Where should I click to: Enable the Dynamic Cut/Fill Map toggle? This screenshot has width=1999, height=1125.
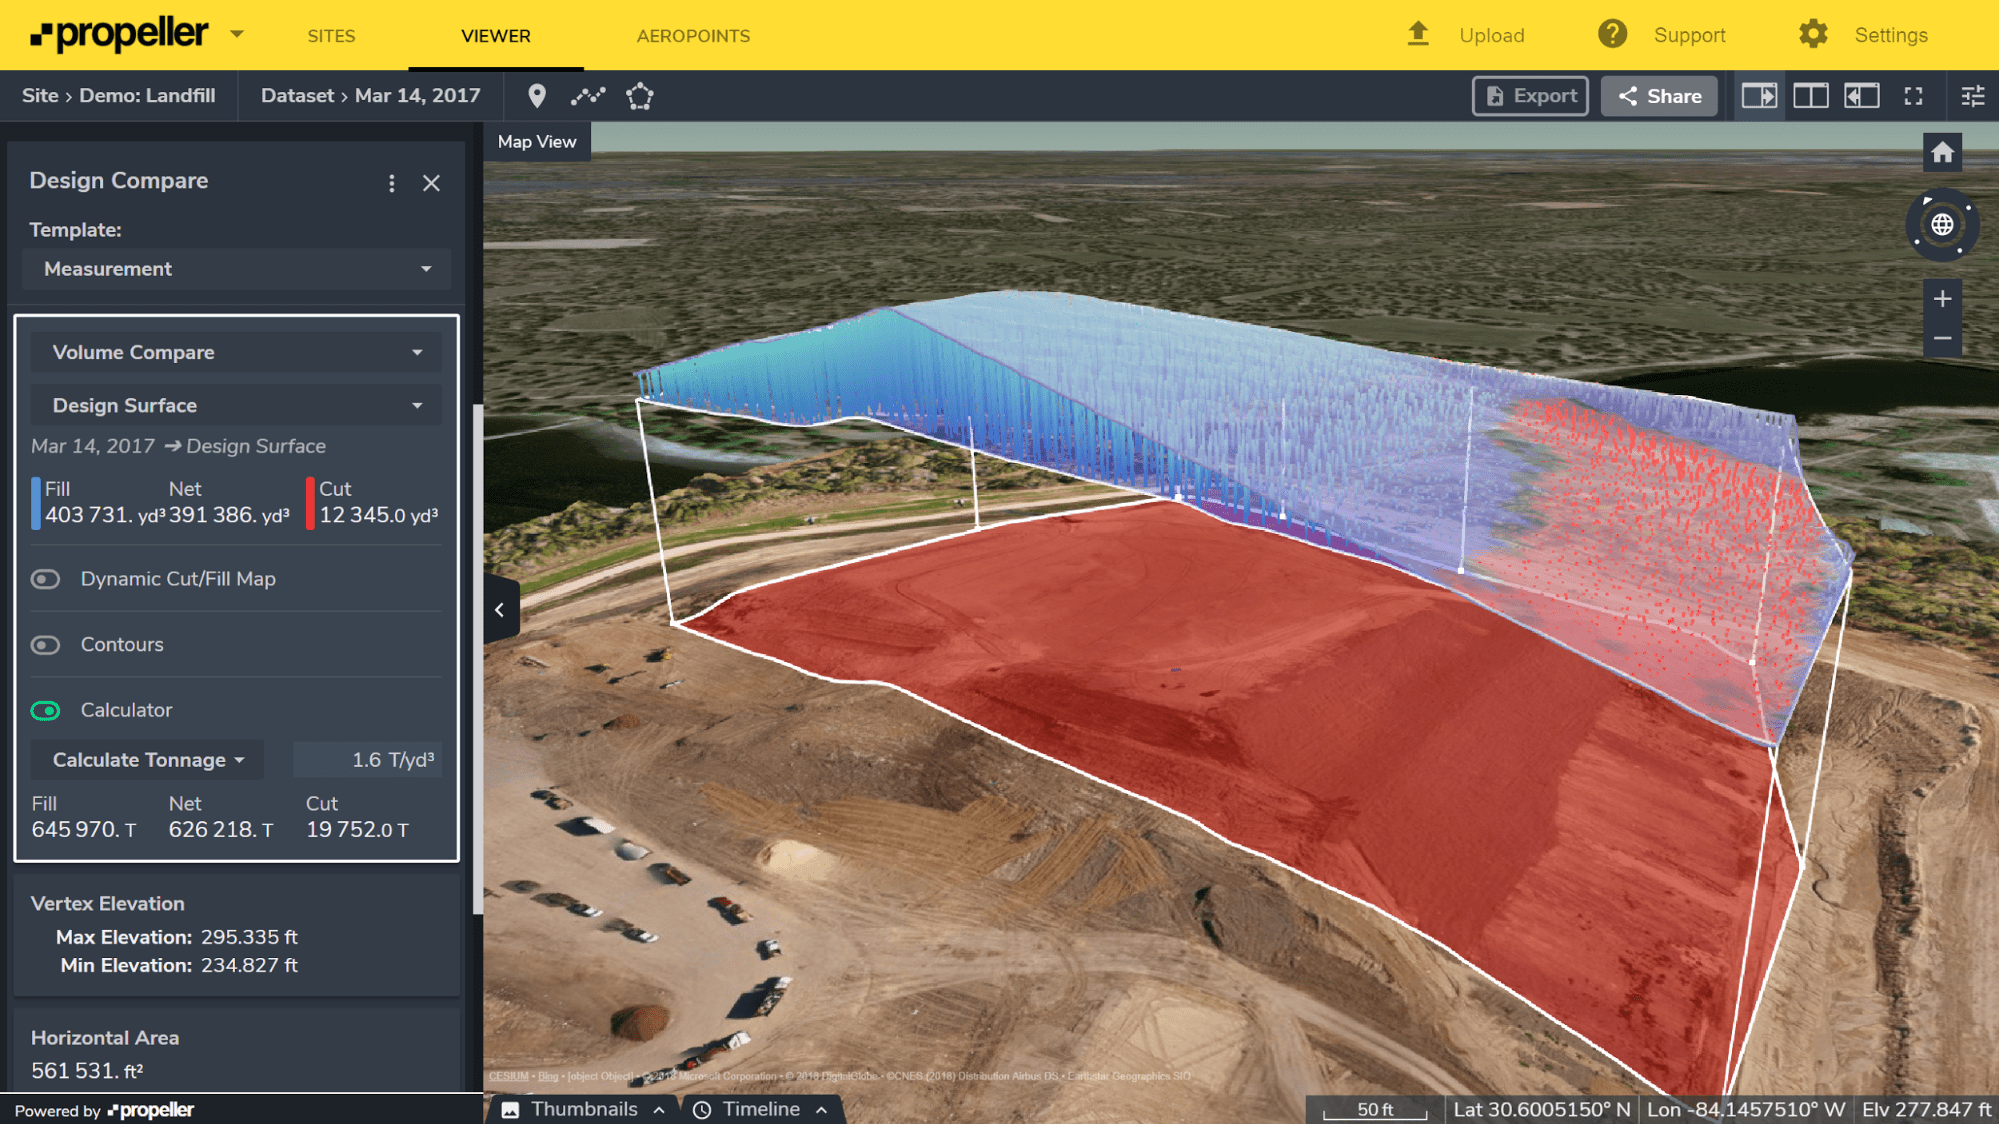[45, 578]
